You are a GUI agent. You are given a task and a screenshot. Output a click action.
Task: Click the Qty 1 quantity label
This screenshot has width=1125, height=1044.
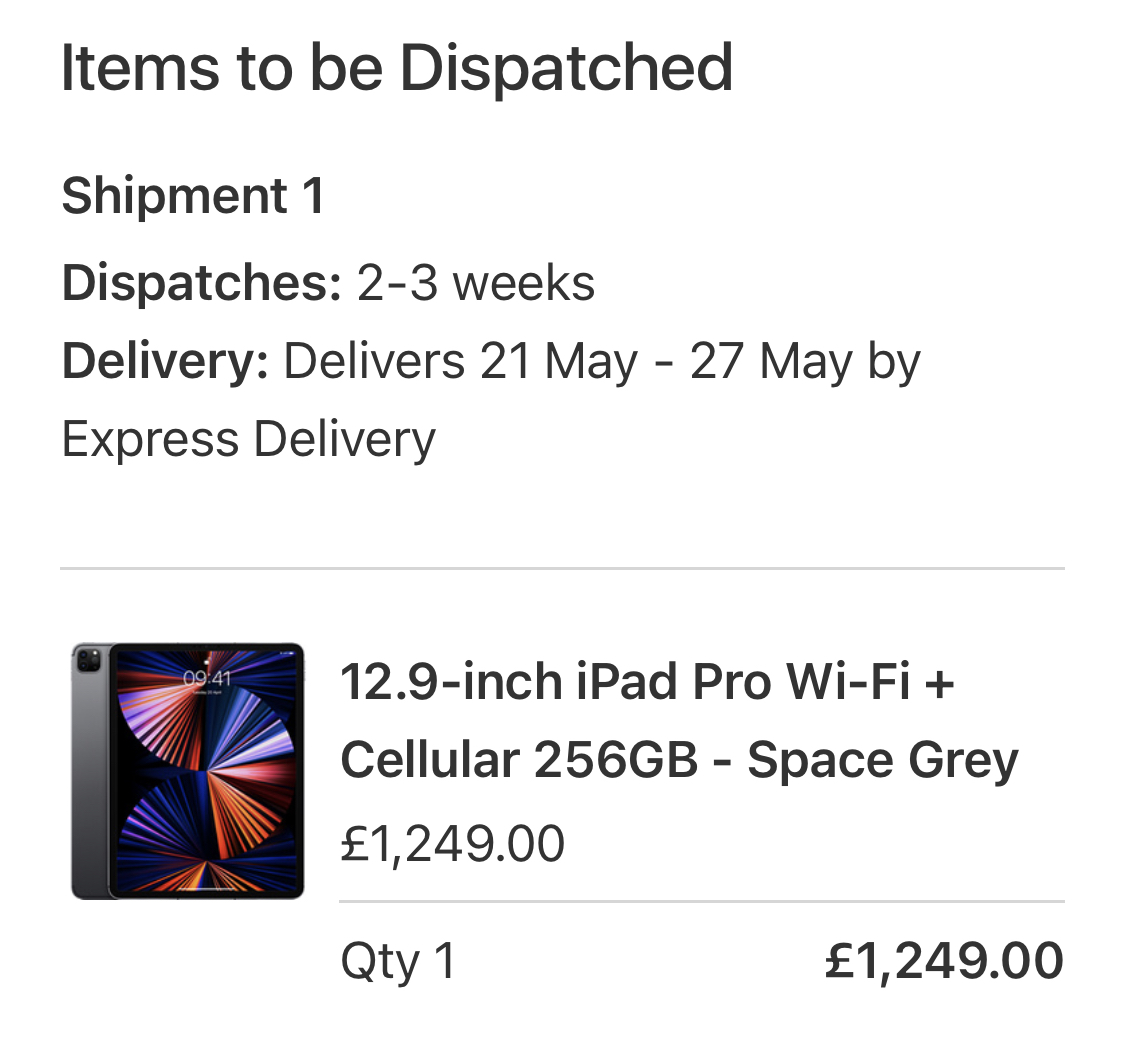(x=398, y=961)
